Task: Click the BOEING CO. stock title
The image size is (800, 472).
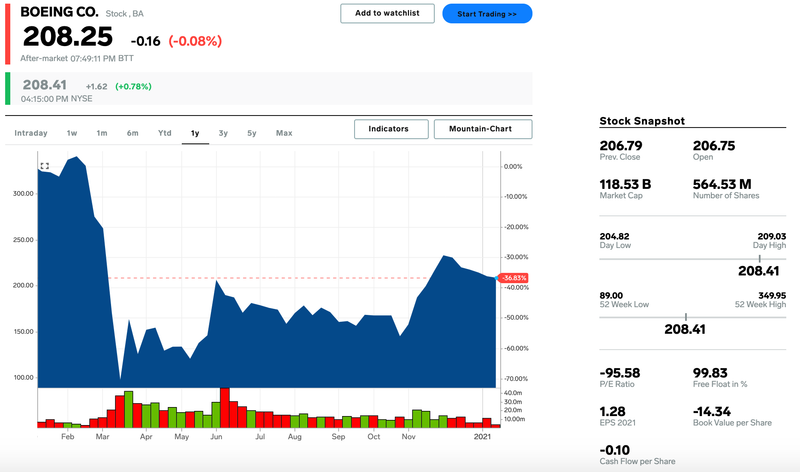Action: (59, 12)
